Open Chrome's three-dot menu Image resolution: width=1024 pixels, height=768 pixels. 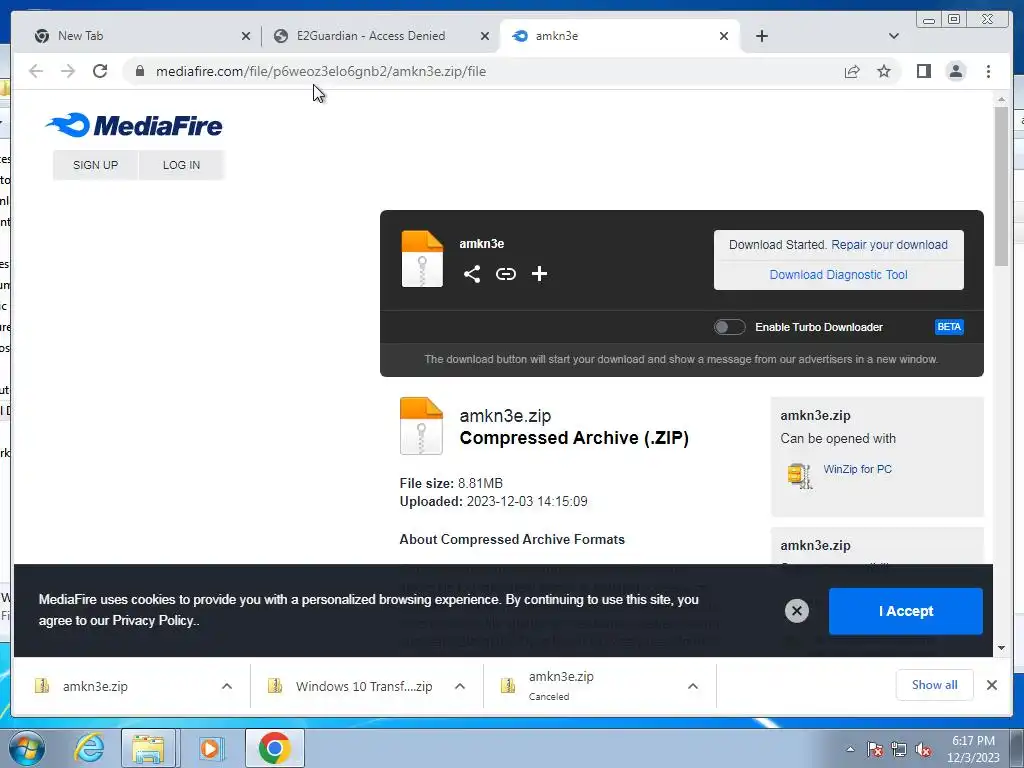pos(988,71)
